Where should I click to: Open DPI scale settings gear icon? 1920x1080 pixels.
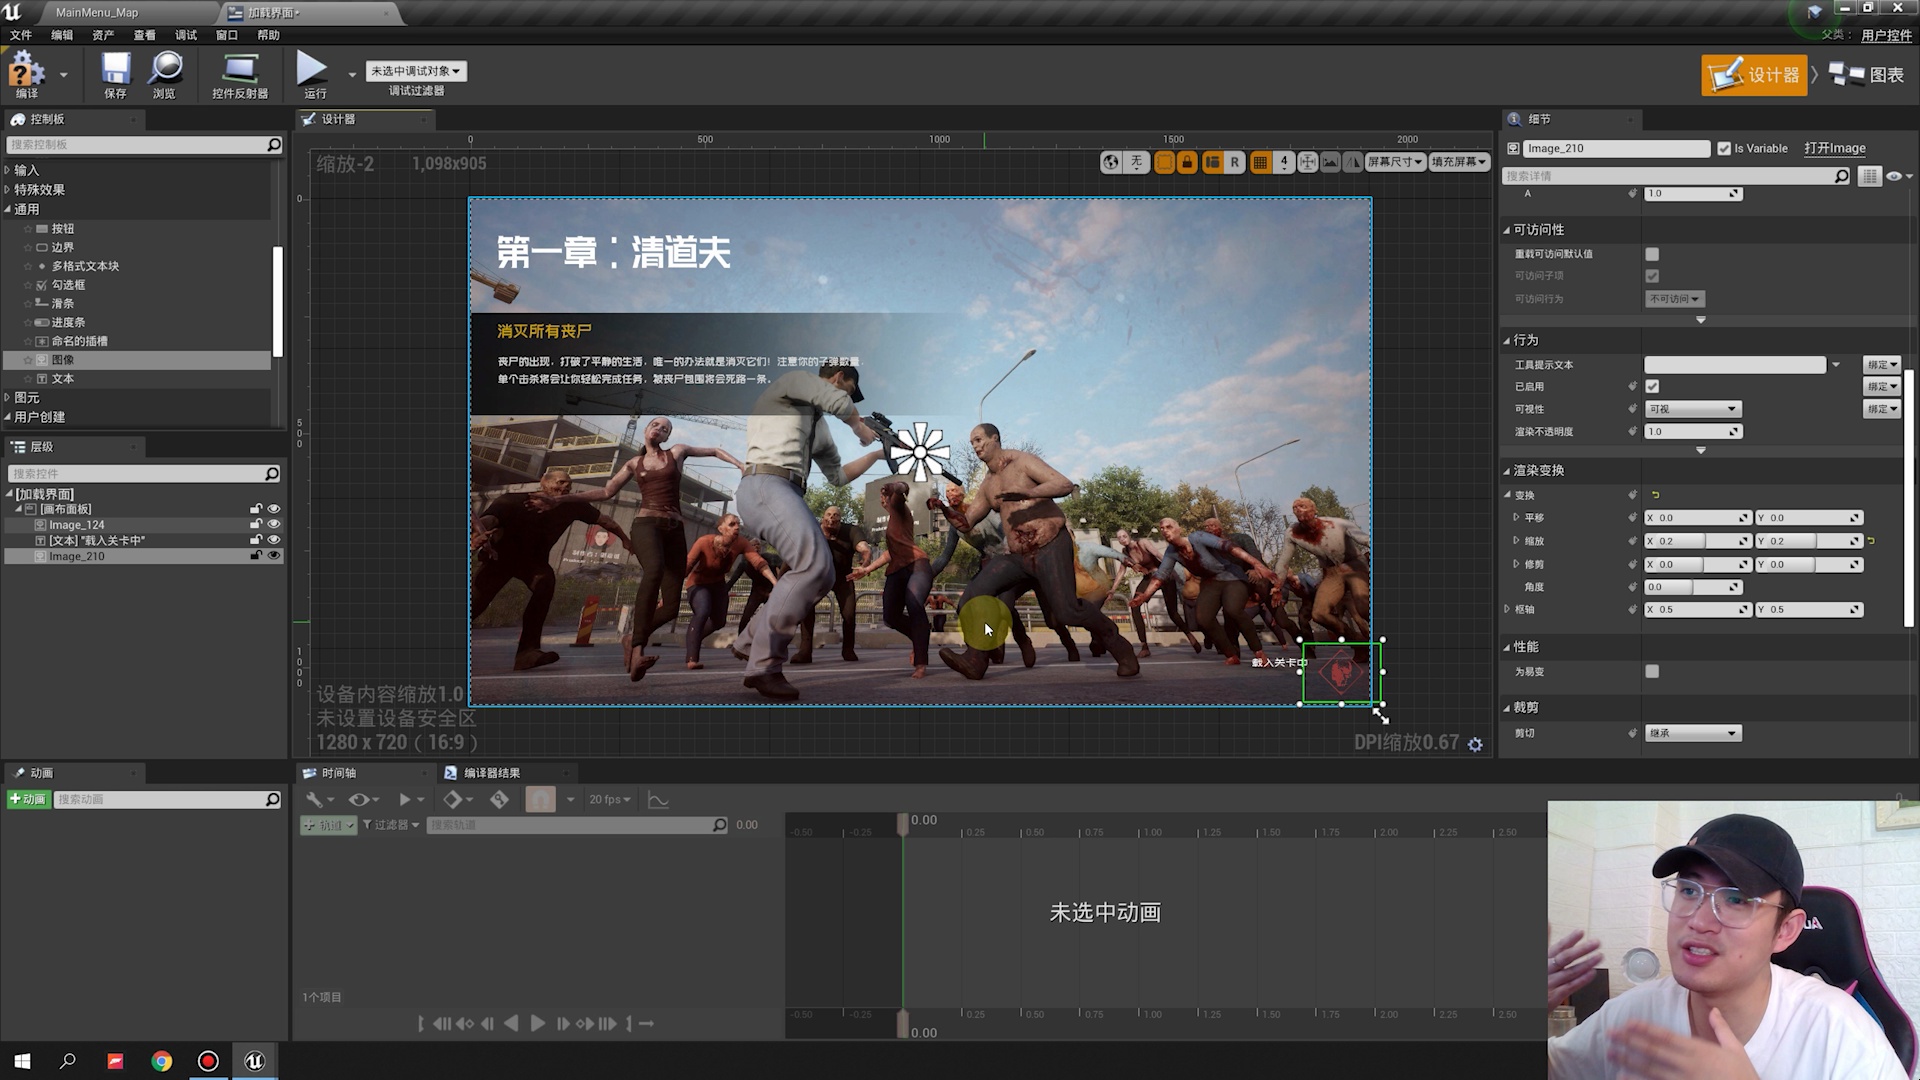click(1475, 744)
